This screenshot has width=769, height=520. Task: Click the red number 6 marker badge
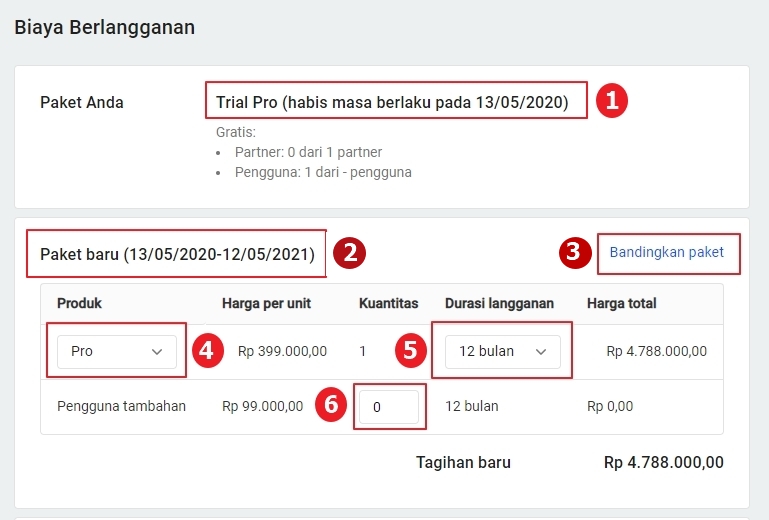[x=332, y=406]
